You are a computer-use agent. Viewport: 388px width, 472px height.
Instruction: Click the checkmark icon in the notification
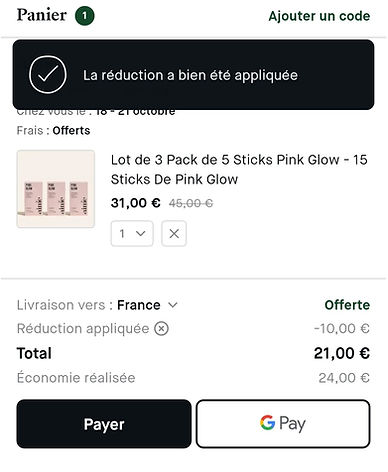[x=48, y=75]
